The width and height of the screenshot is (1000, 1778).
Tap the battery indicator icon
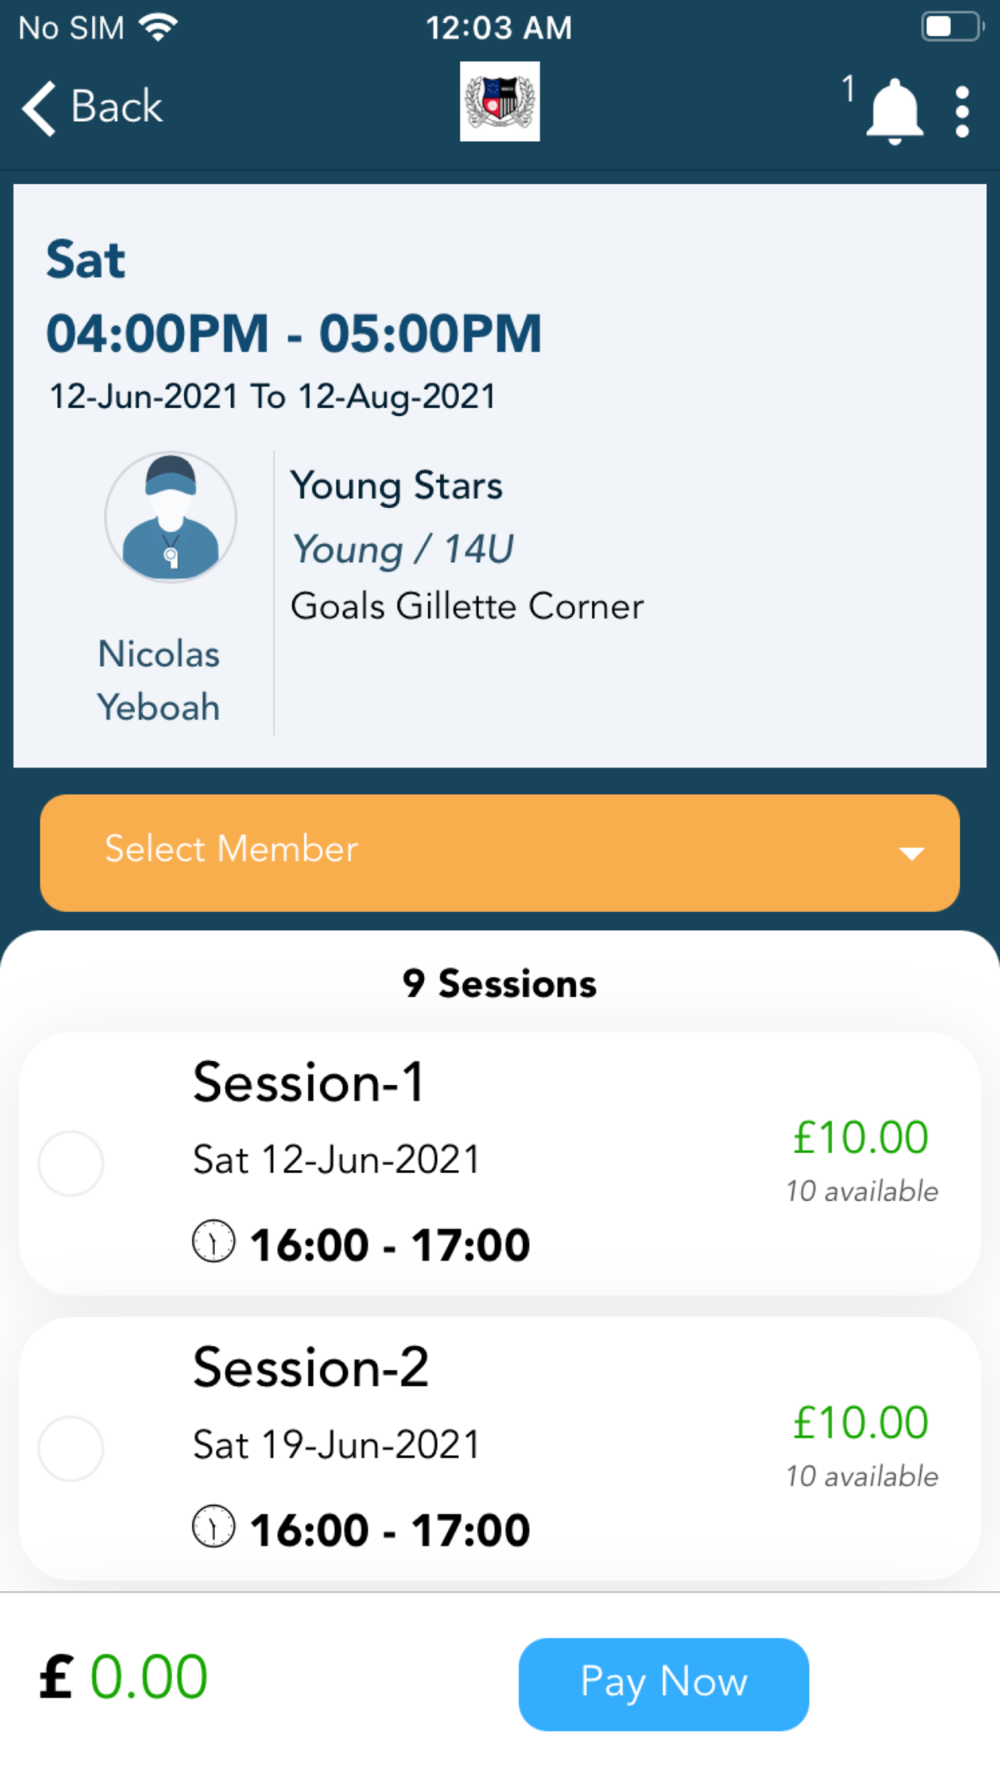(952, 27)
